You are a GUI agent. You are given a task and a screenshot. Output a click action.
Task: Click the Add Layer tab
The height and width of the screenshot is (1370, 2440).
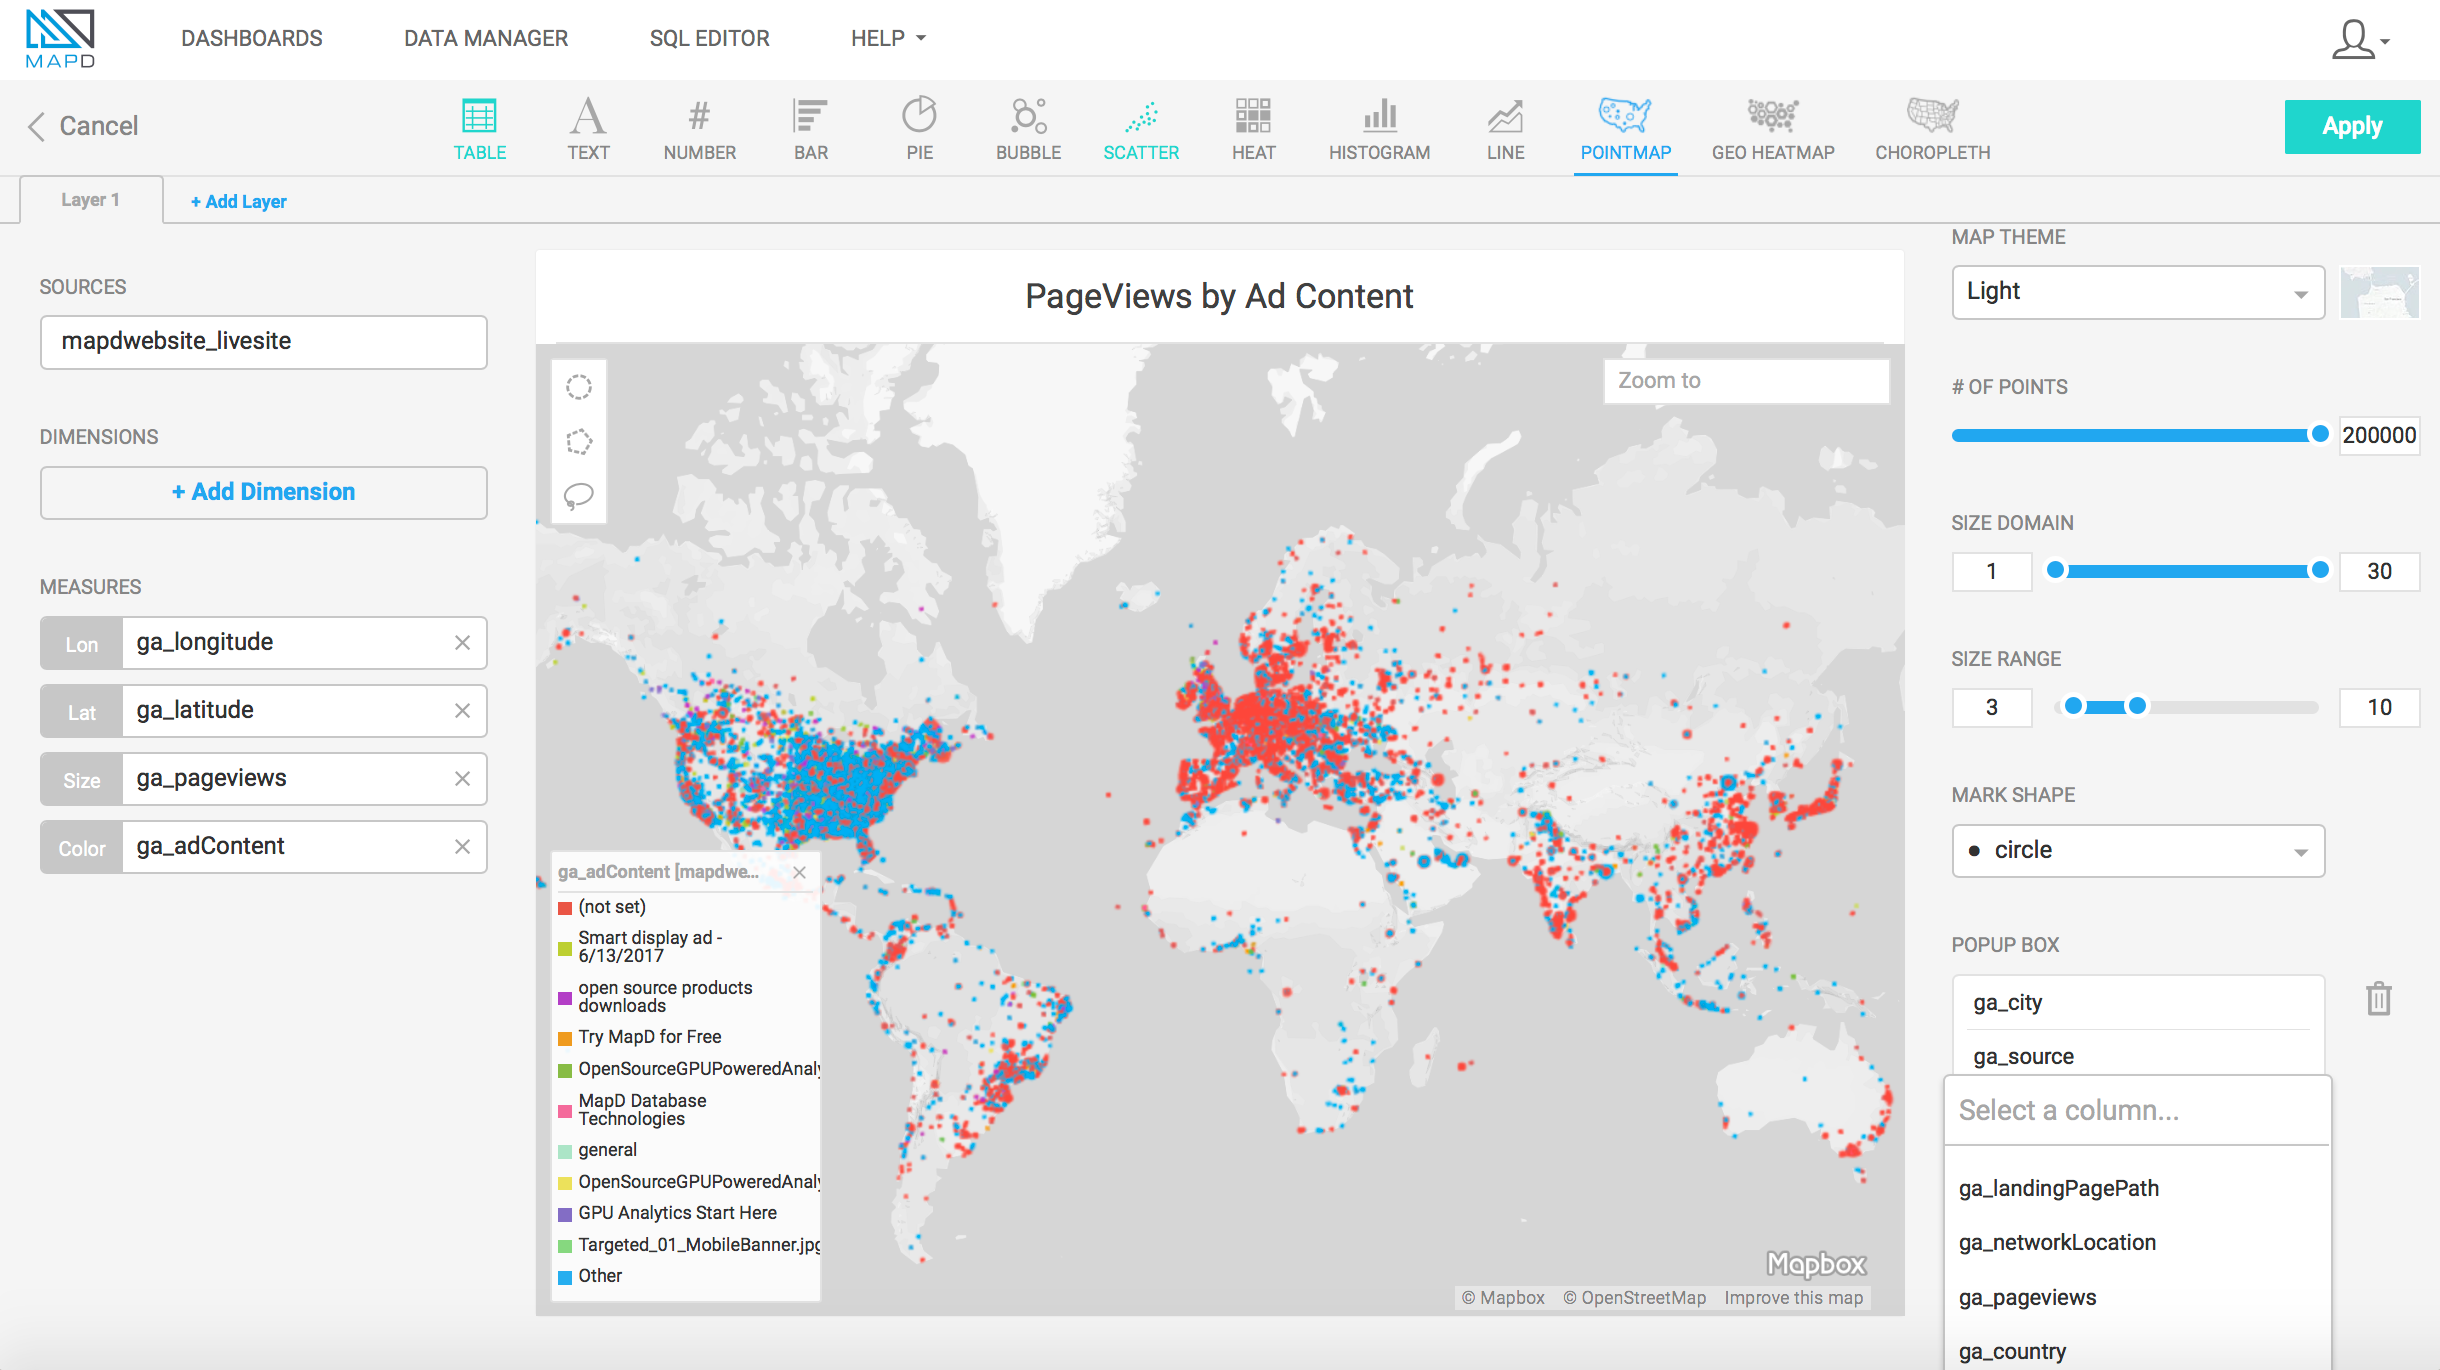coord(239,201)
